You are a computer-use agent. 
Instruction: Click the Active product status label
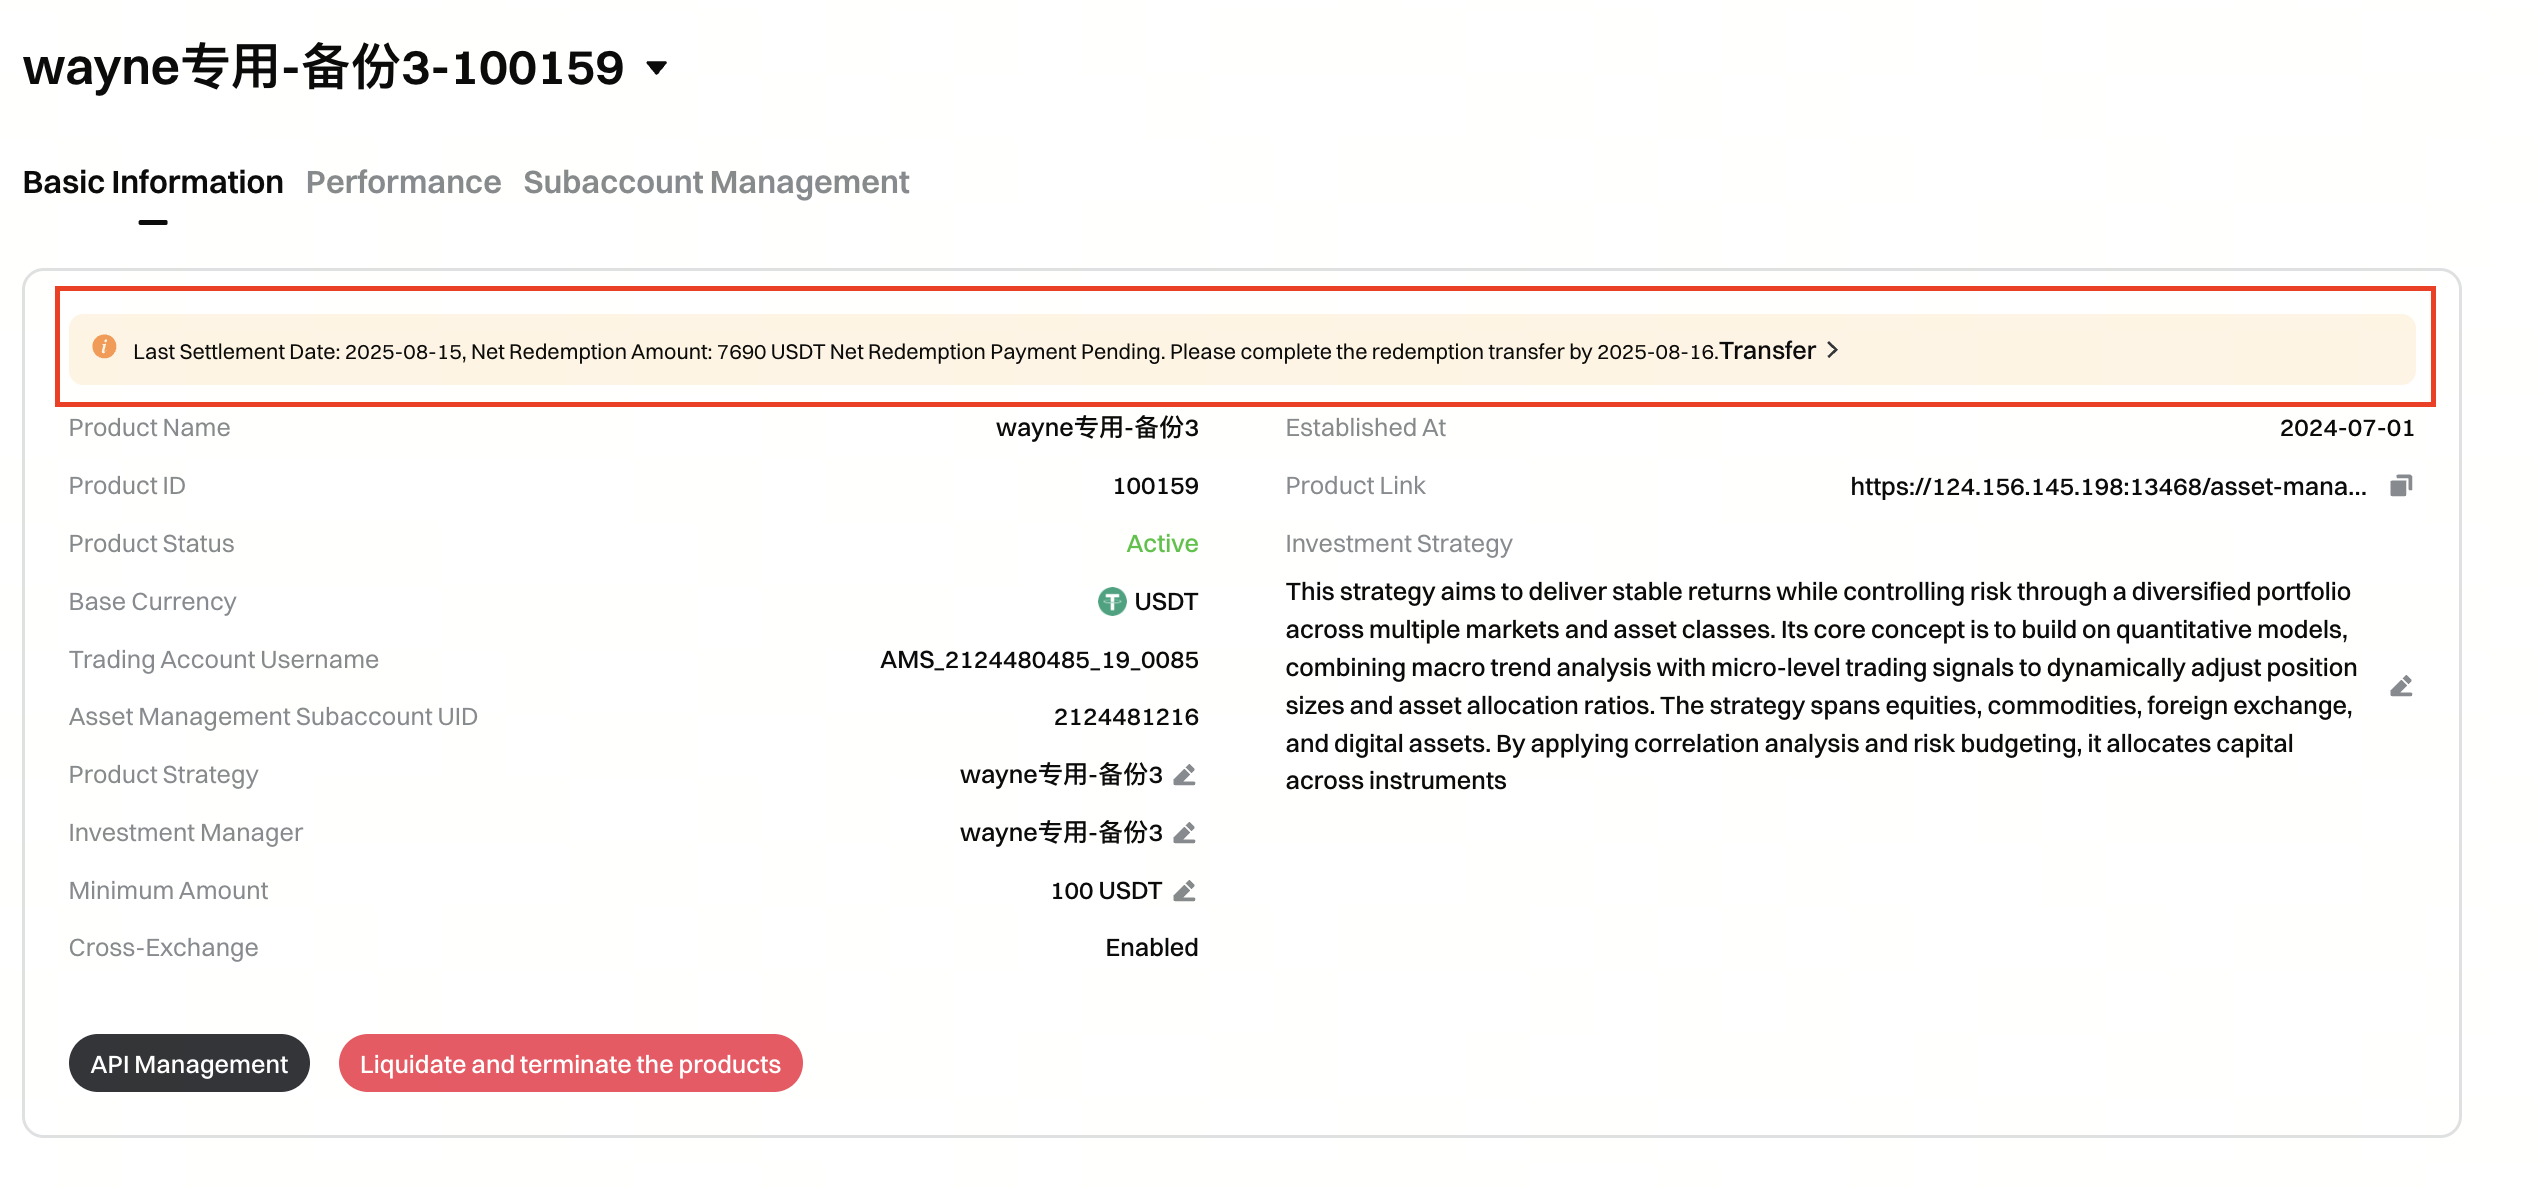pyautogui.click(x=1161, y=543)
